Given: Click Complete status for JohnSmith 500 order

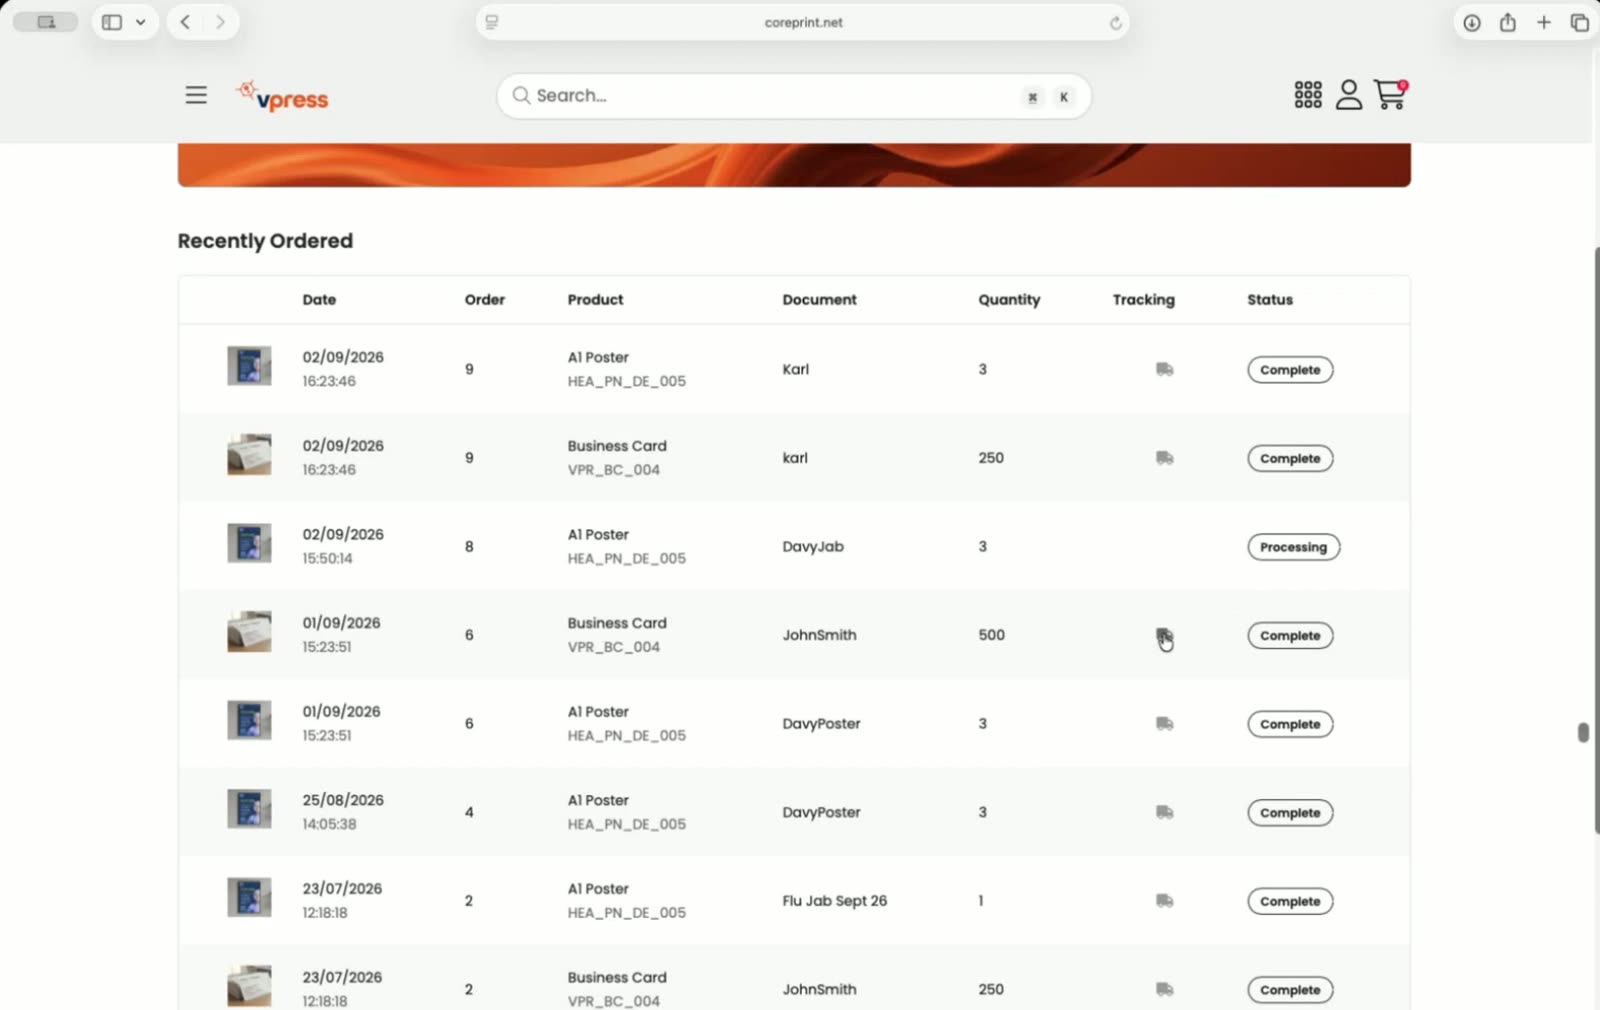Looking at the screenshot, I should tap(1290, 635).
